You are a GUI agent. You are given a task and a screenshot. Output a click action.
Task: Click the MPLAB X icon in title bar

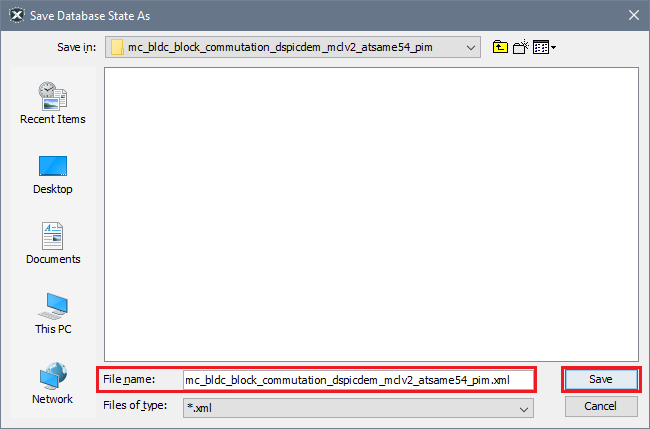(17, 16)
